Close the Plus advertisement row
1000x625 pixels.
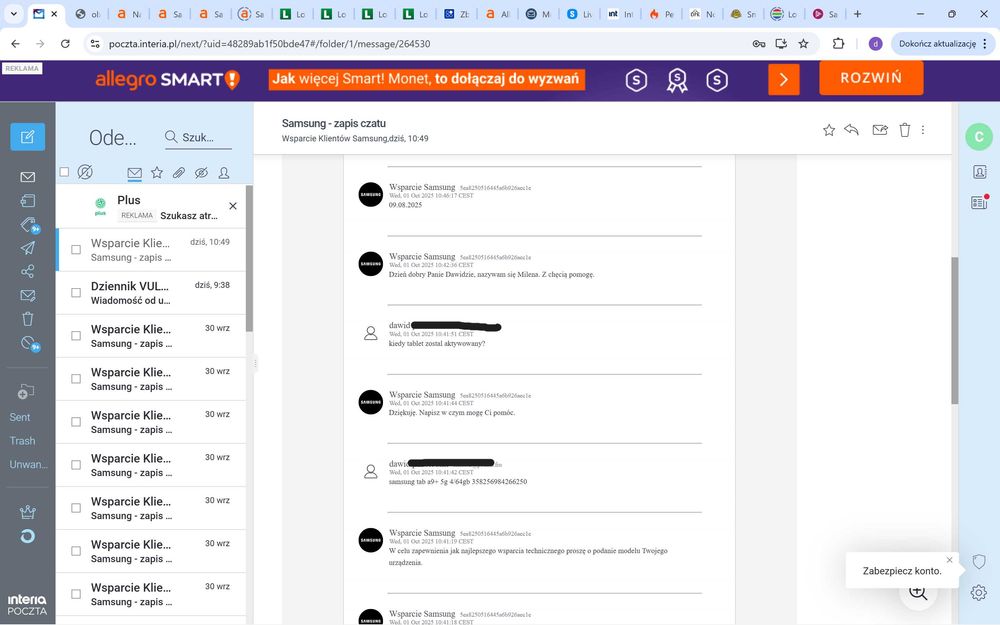pos(233,206)
